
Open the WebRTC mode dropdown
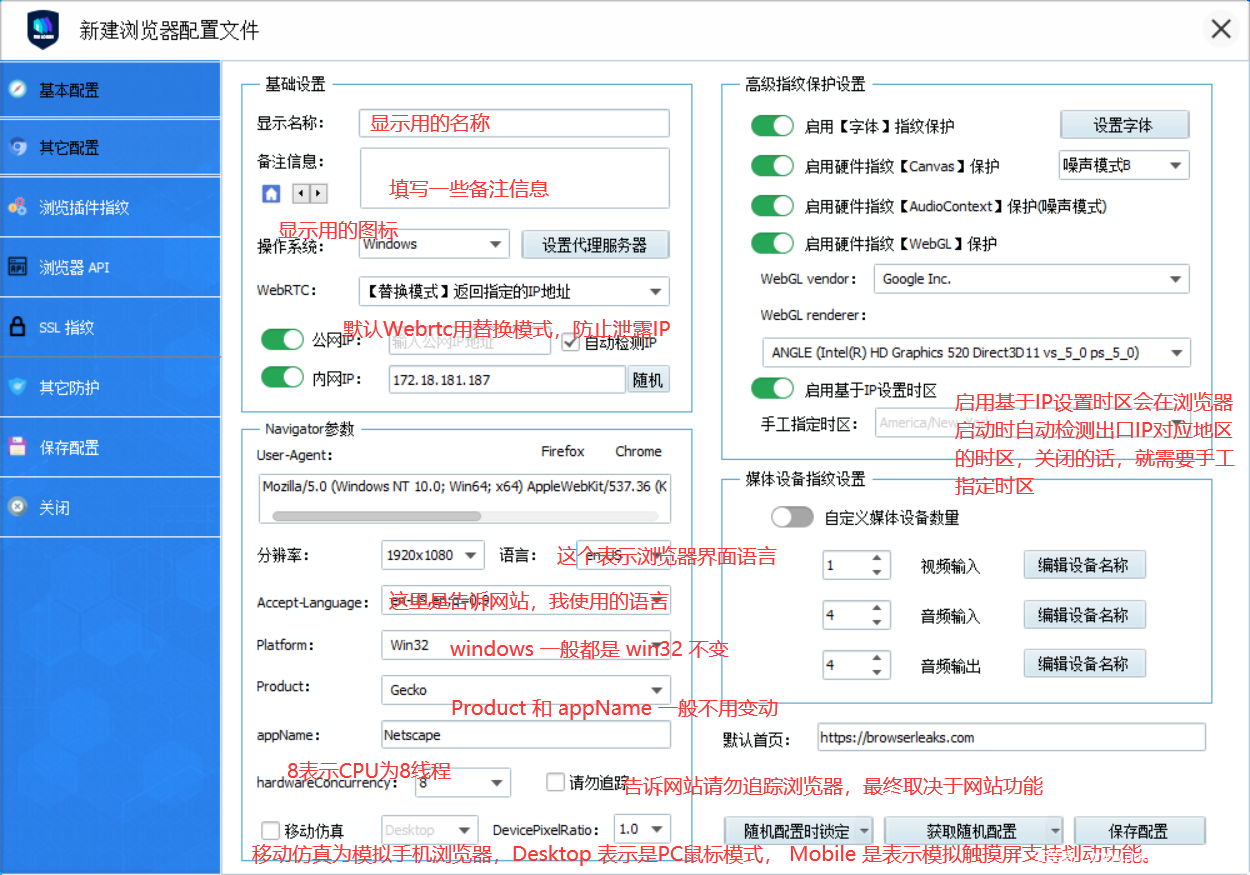coord(513,292)
